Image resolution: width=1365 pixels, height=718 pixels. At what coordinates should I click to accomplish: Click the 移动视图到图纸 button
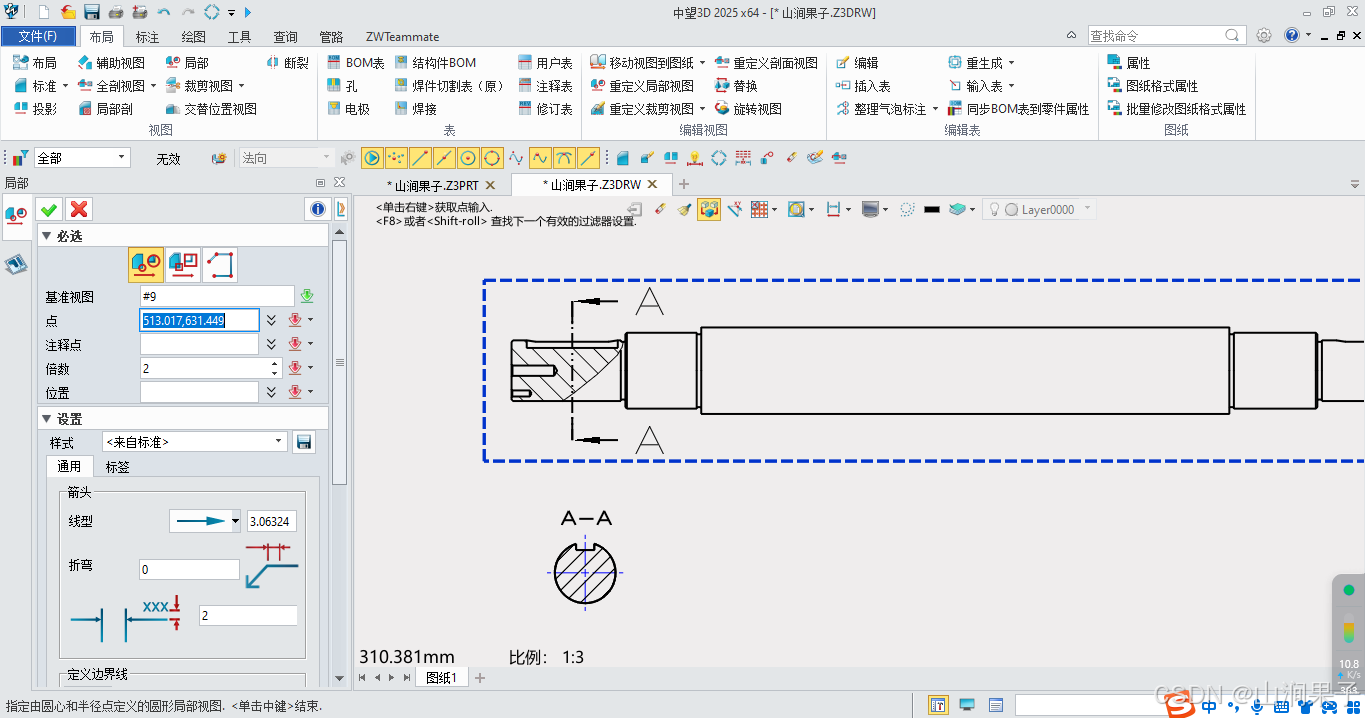coord(650,62)
